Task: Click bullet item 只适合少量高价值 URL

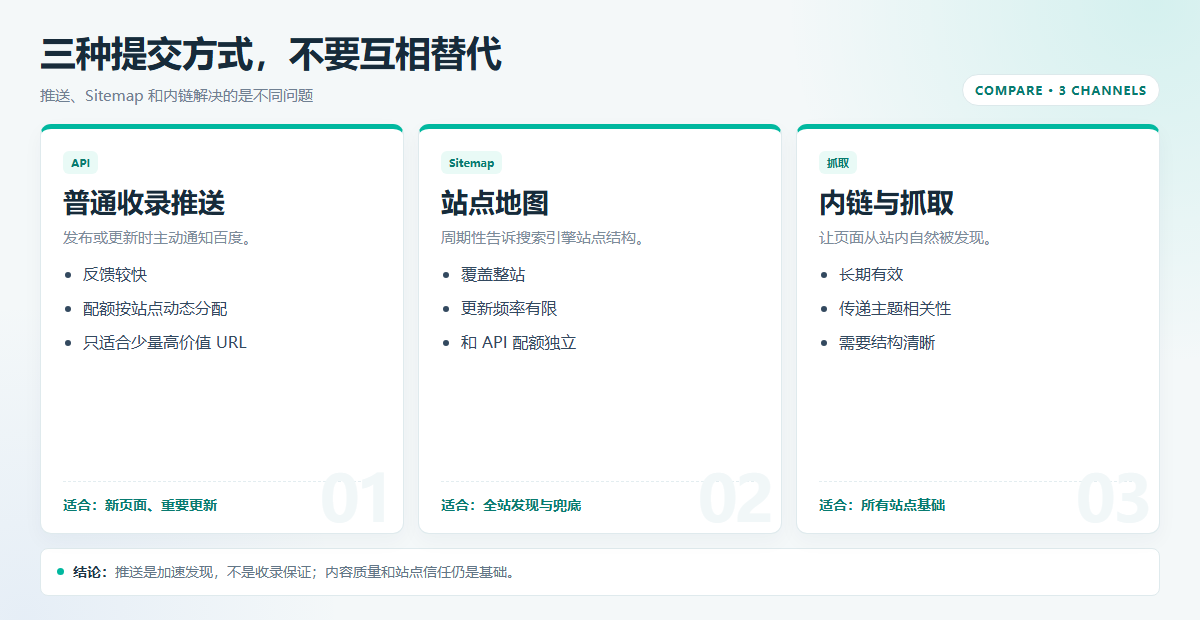Action: [164, 342]
